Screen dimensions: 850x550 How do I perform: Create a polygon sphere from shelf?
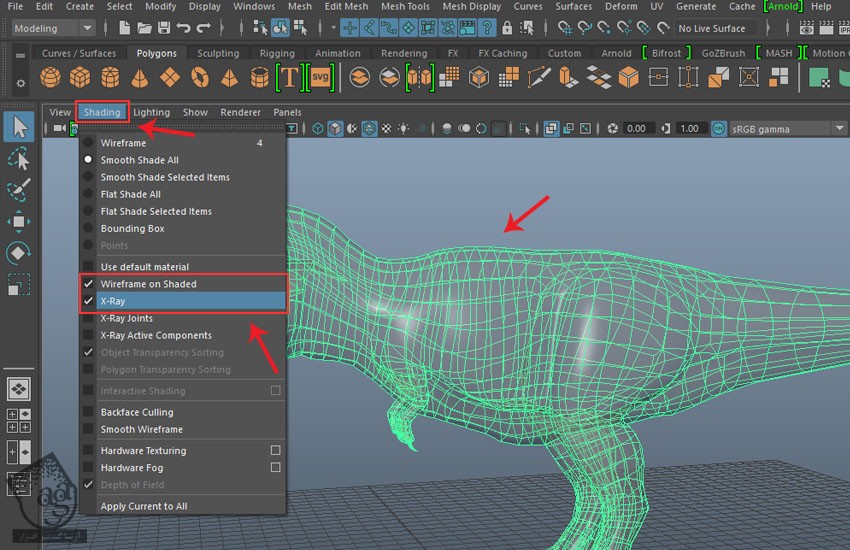[49, 76]
